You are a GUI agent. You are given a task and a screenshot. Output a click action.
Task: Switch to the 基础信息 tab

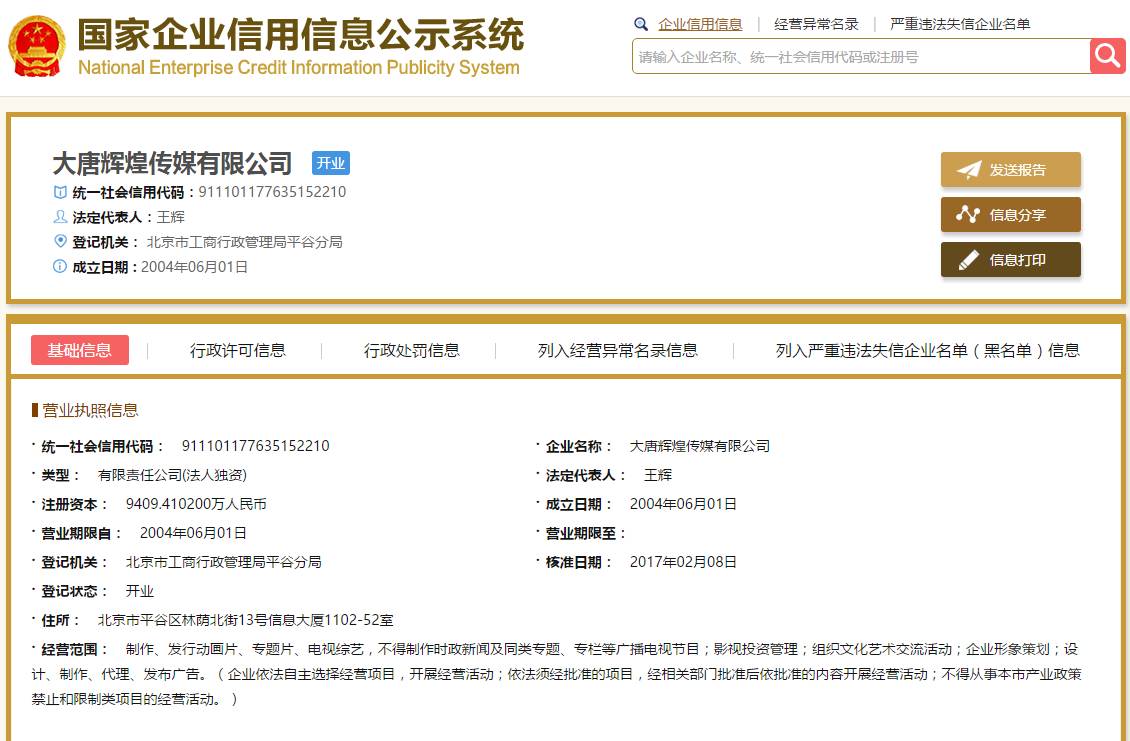point(80,350)
